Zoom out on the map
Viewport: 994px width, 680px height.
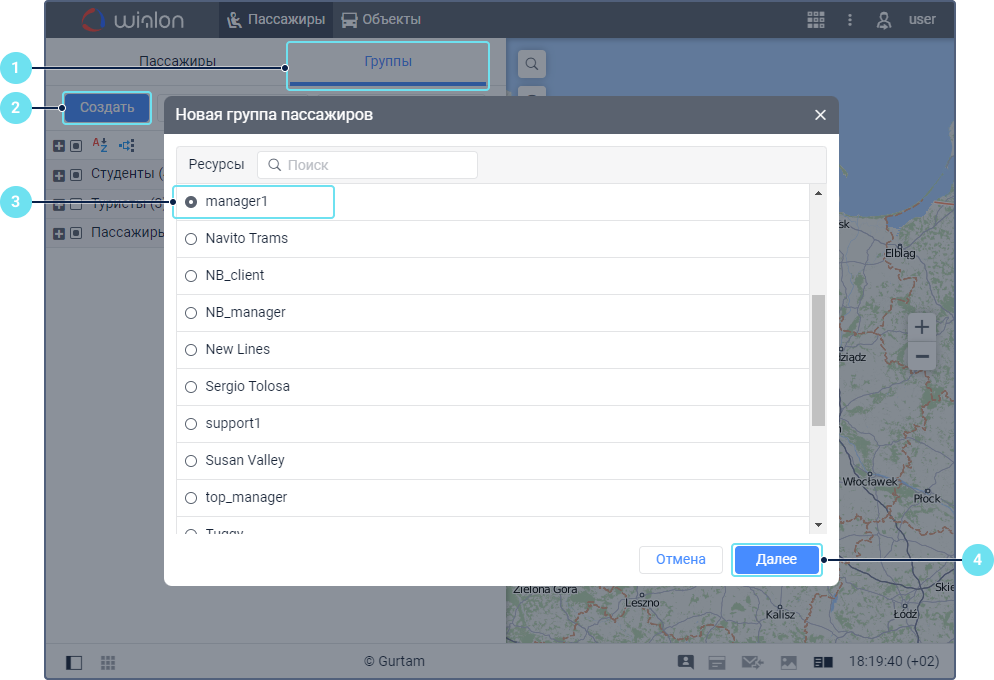[x=922, y=357]
